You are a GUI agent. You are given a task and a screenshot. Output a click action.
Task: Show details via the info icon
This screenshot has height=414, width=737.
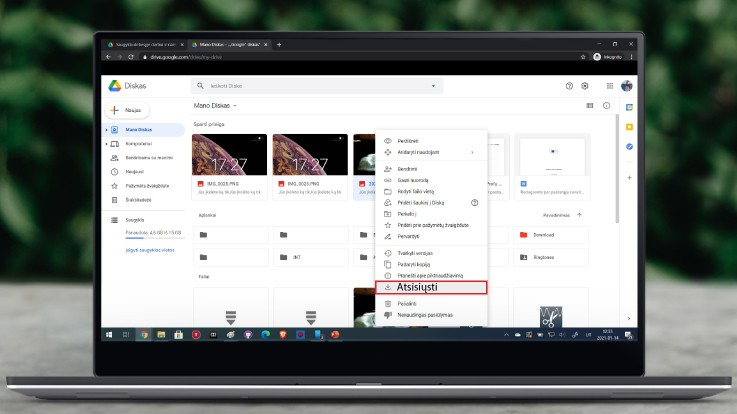(x=606, y=105)
